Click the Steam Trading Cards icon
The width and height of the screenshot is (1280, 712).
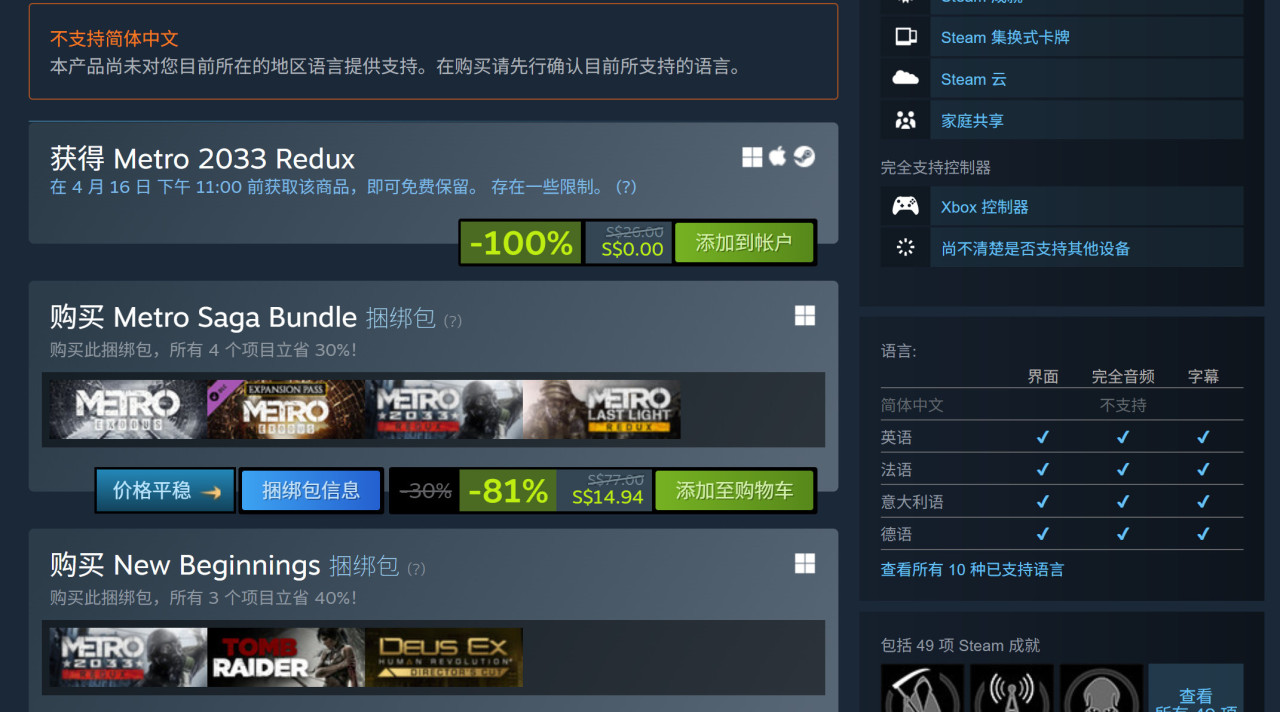(x=906, y=37)
